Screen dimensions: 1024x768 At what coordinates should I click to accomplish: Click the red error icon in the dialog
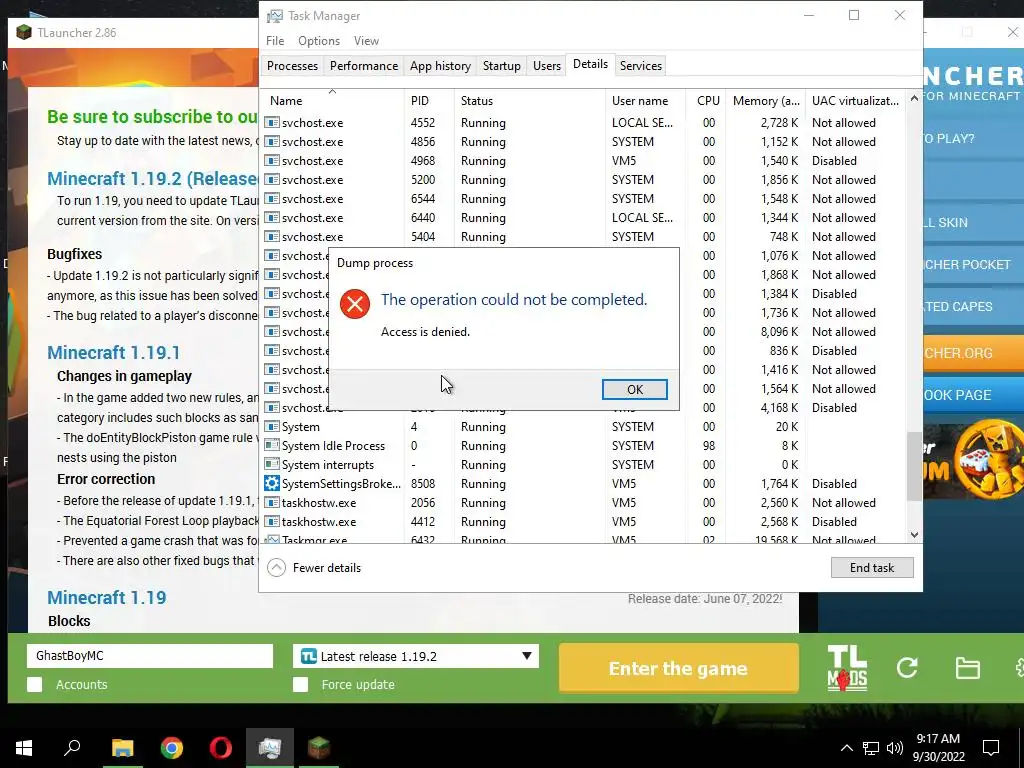coord(355,304)
